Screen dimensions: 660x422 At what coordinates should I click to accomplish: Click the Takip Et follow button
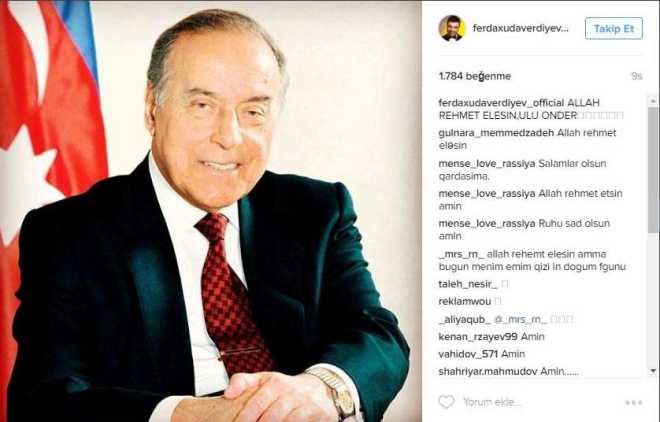pyautogui.click(x=614, y=29)
